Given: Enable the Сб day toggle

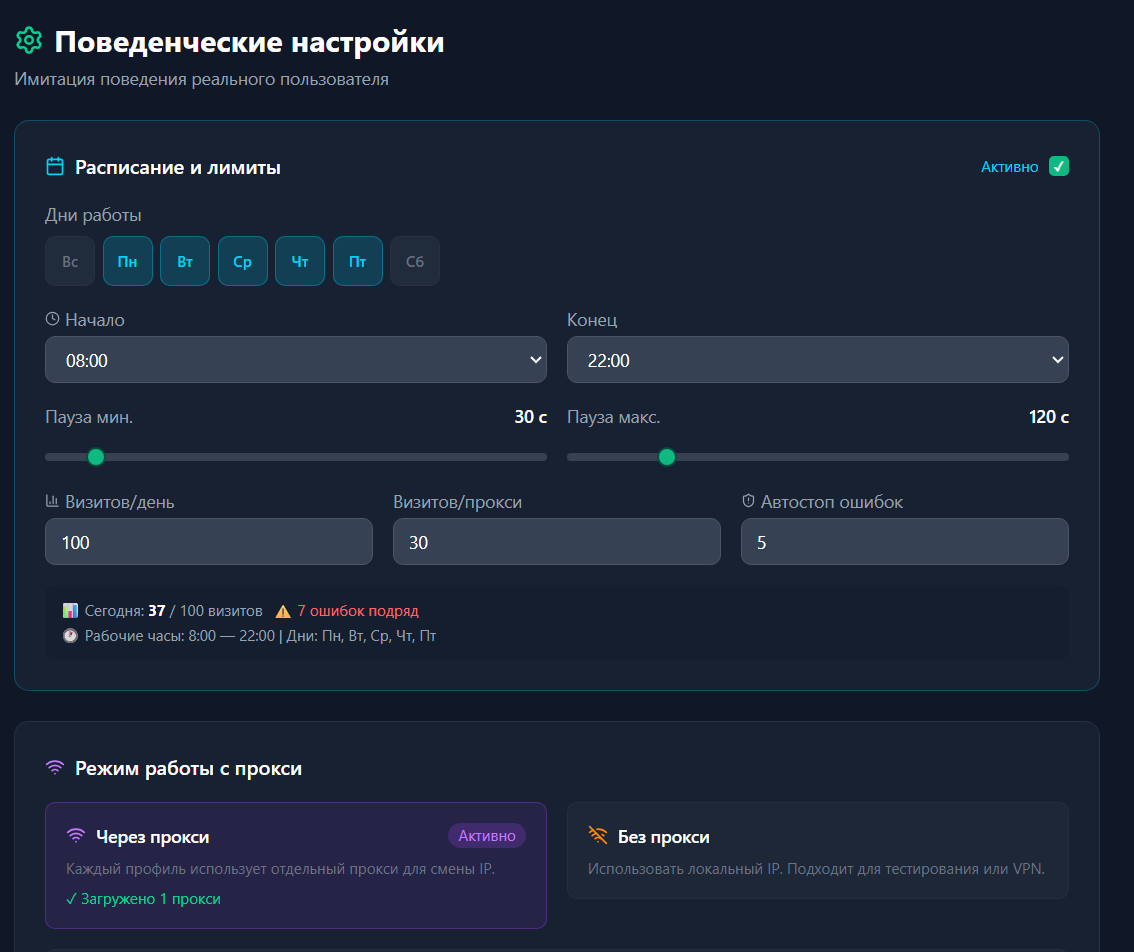Looking at the screenshot, I should [x=415, y=261].
